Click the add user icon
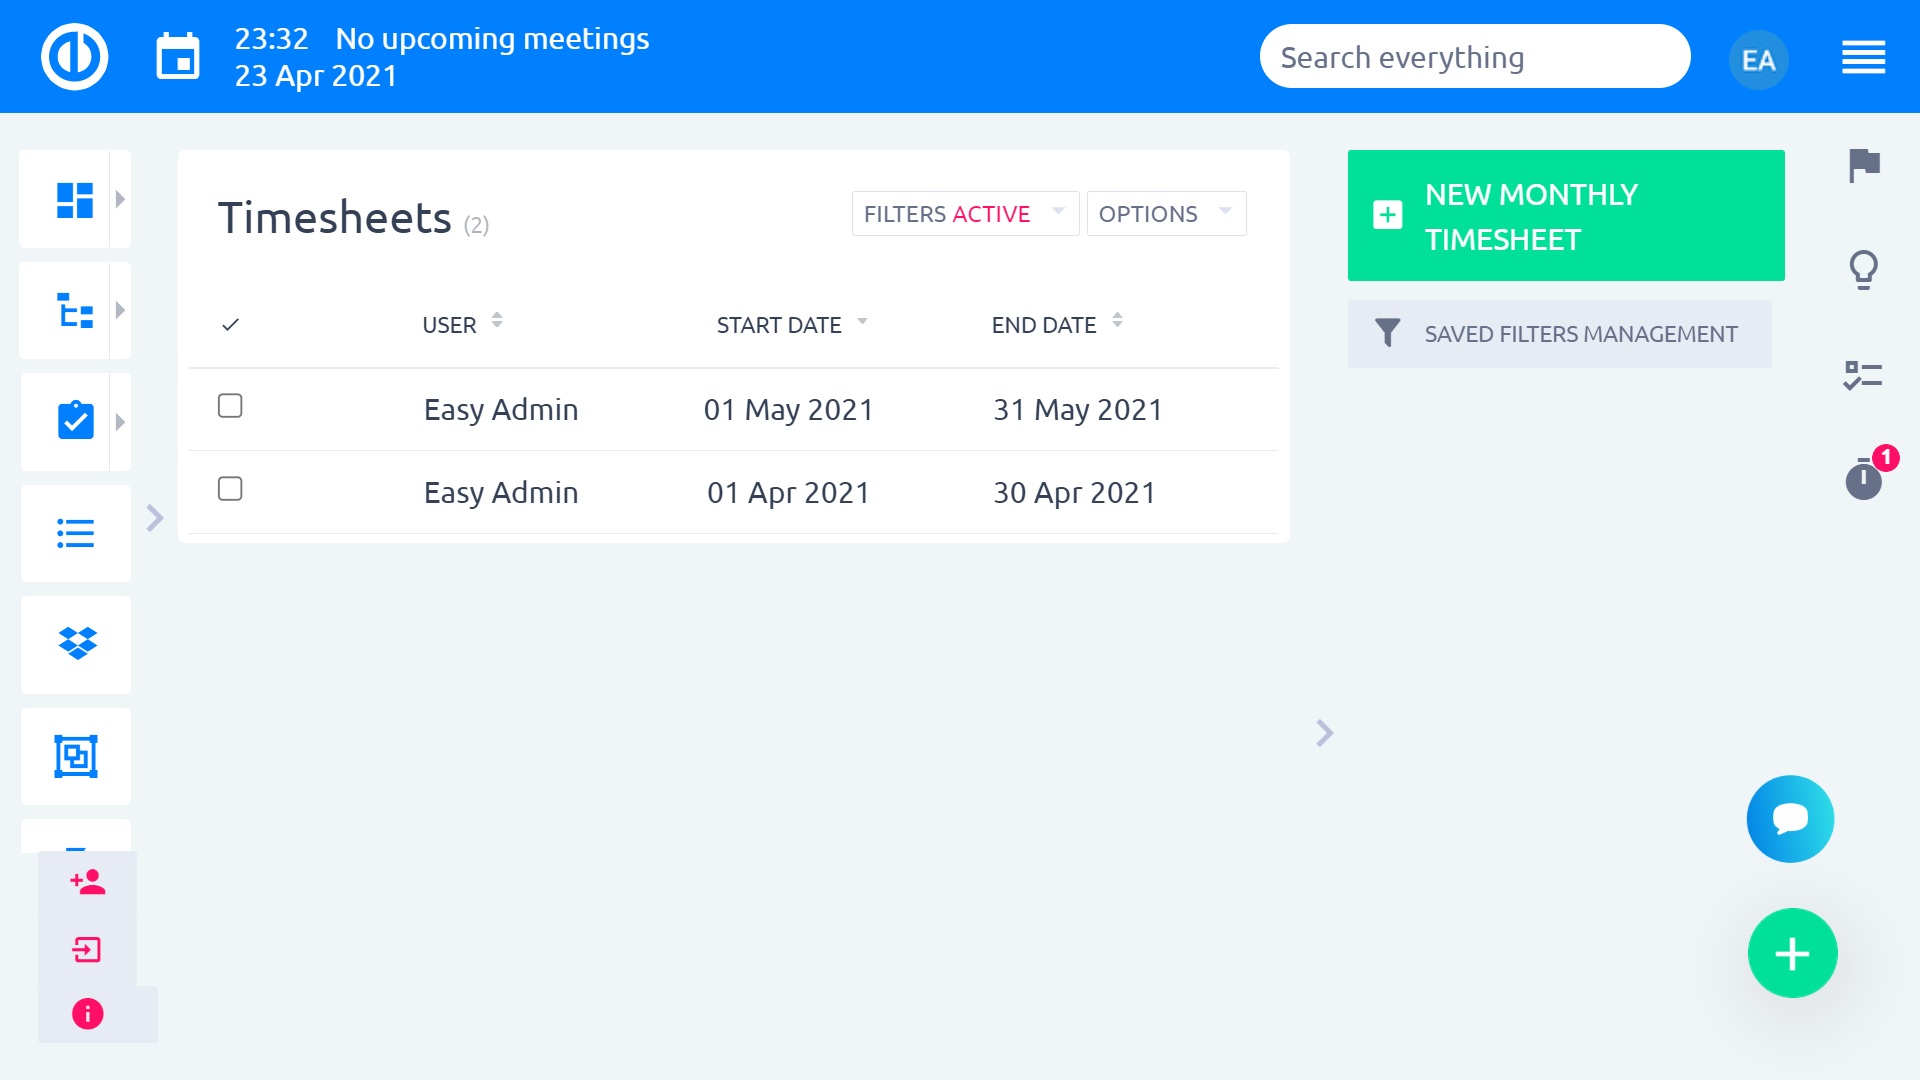 [87, 882]
